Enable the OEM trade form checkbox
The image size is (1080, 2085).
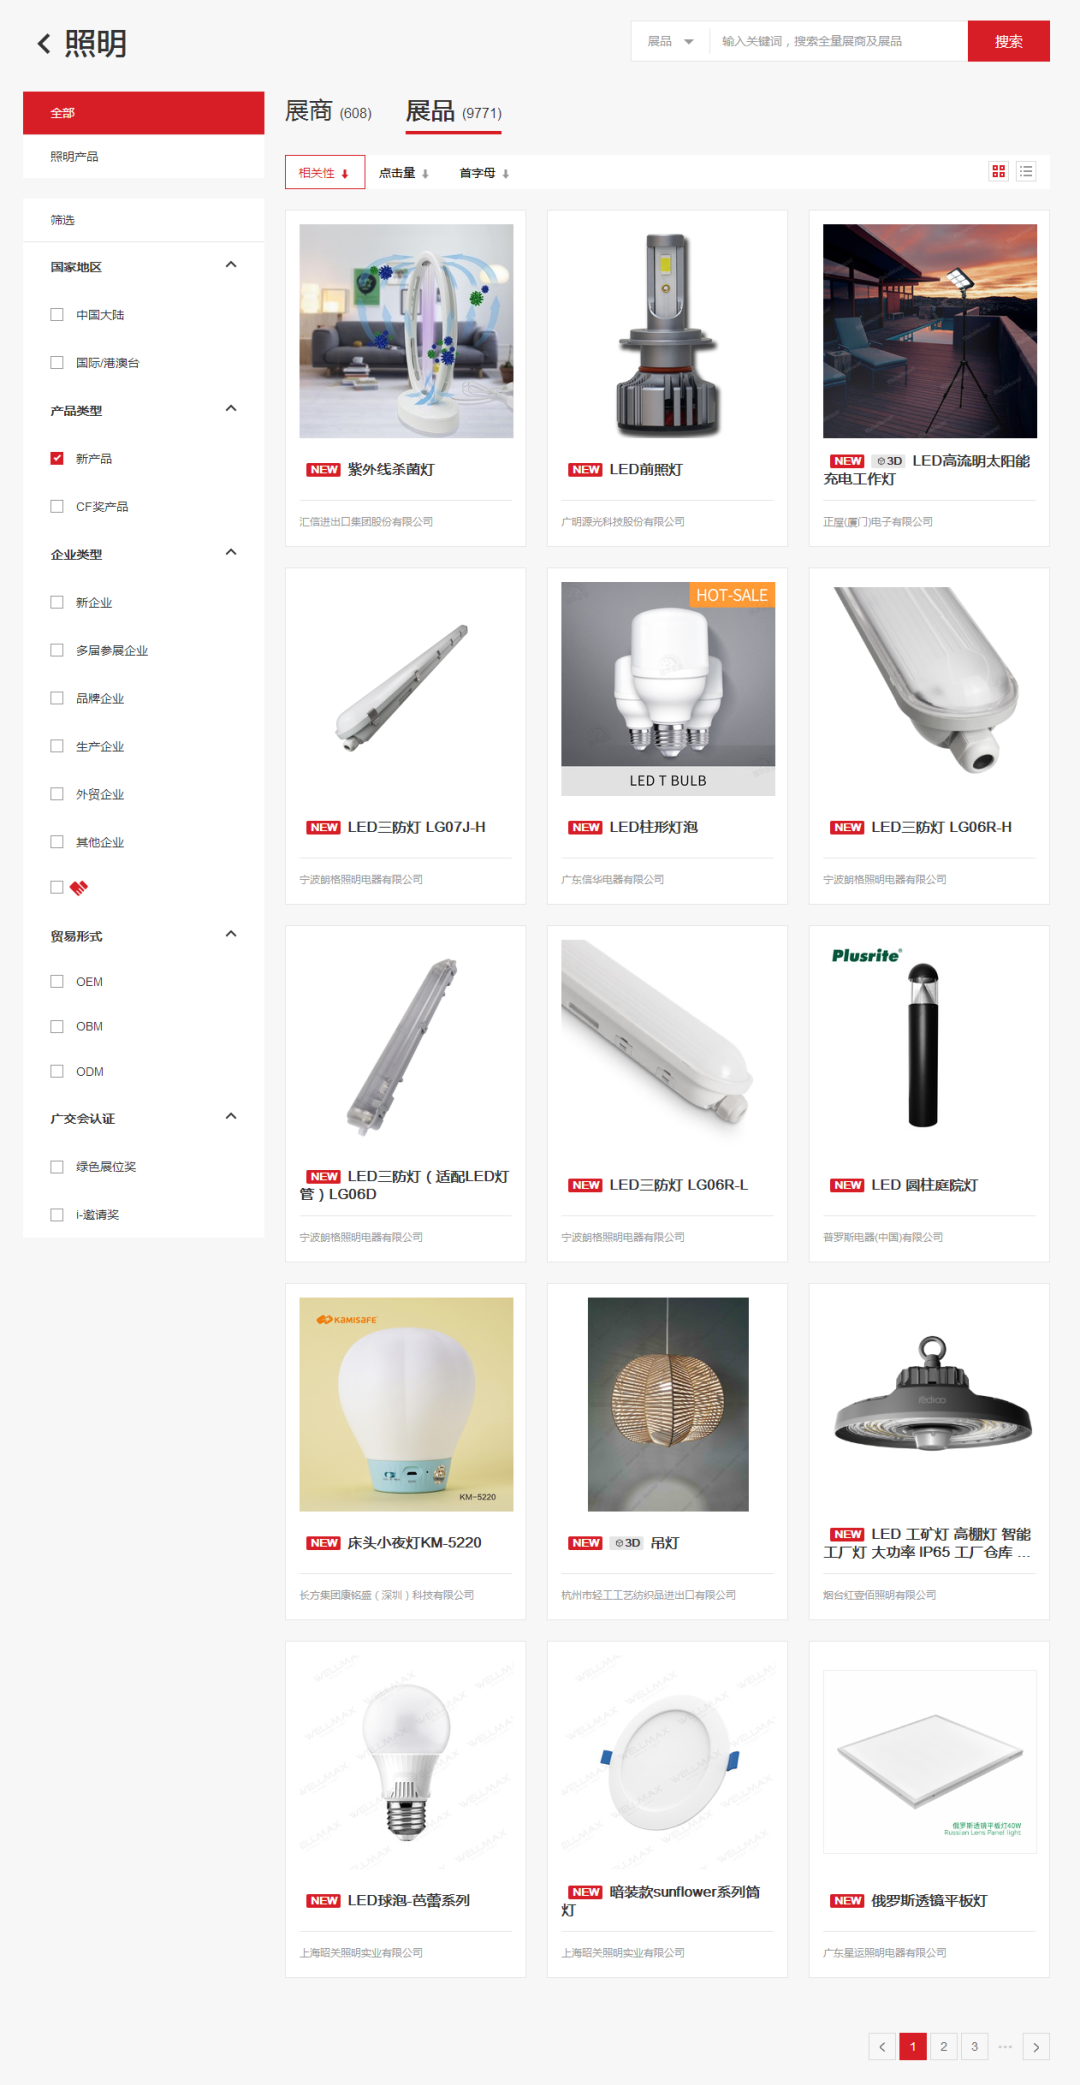pos(57,981)
